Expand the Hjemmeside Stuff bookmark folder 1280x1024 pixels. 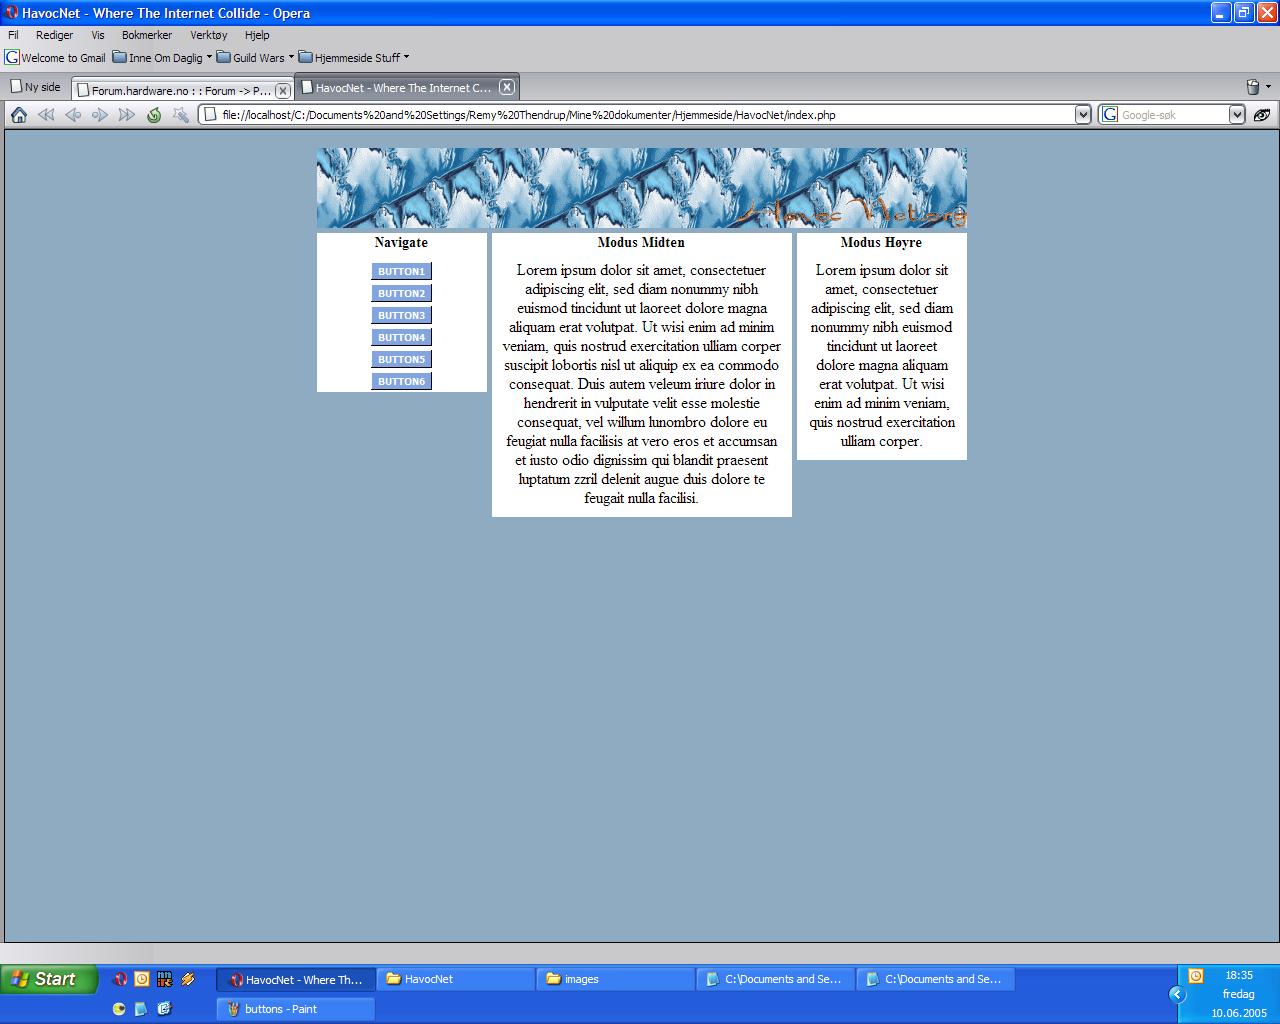[354, 58]
